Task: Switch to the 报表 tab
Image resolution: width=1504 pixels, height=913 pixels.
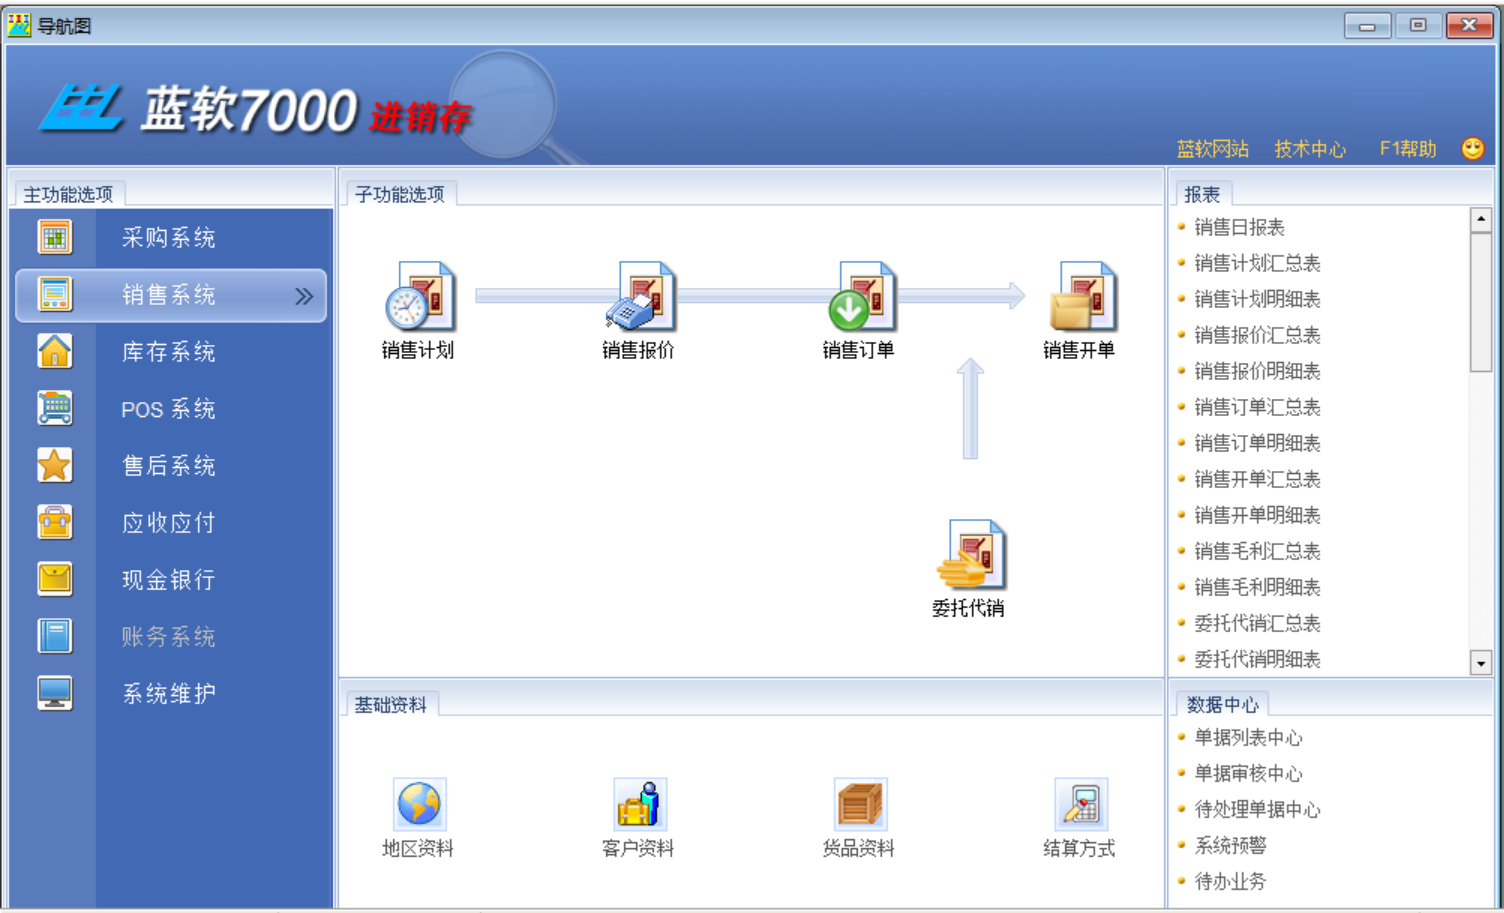Action: click(x=1202, y=194)
